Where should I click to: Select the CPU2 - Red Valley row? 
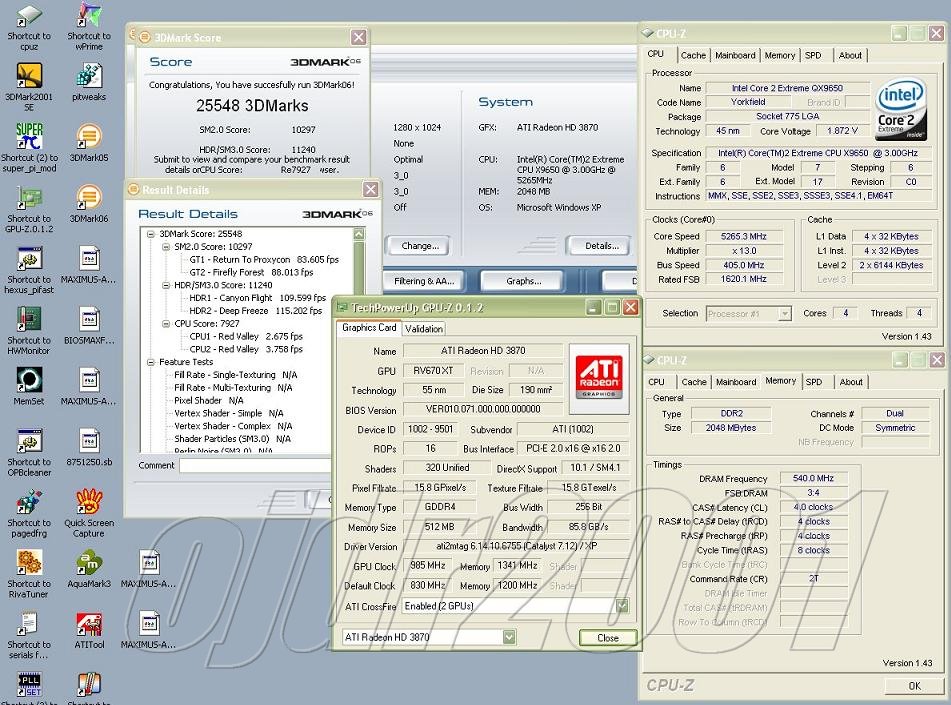pyautogui.click(x=246, y=349)
